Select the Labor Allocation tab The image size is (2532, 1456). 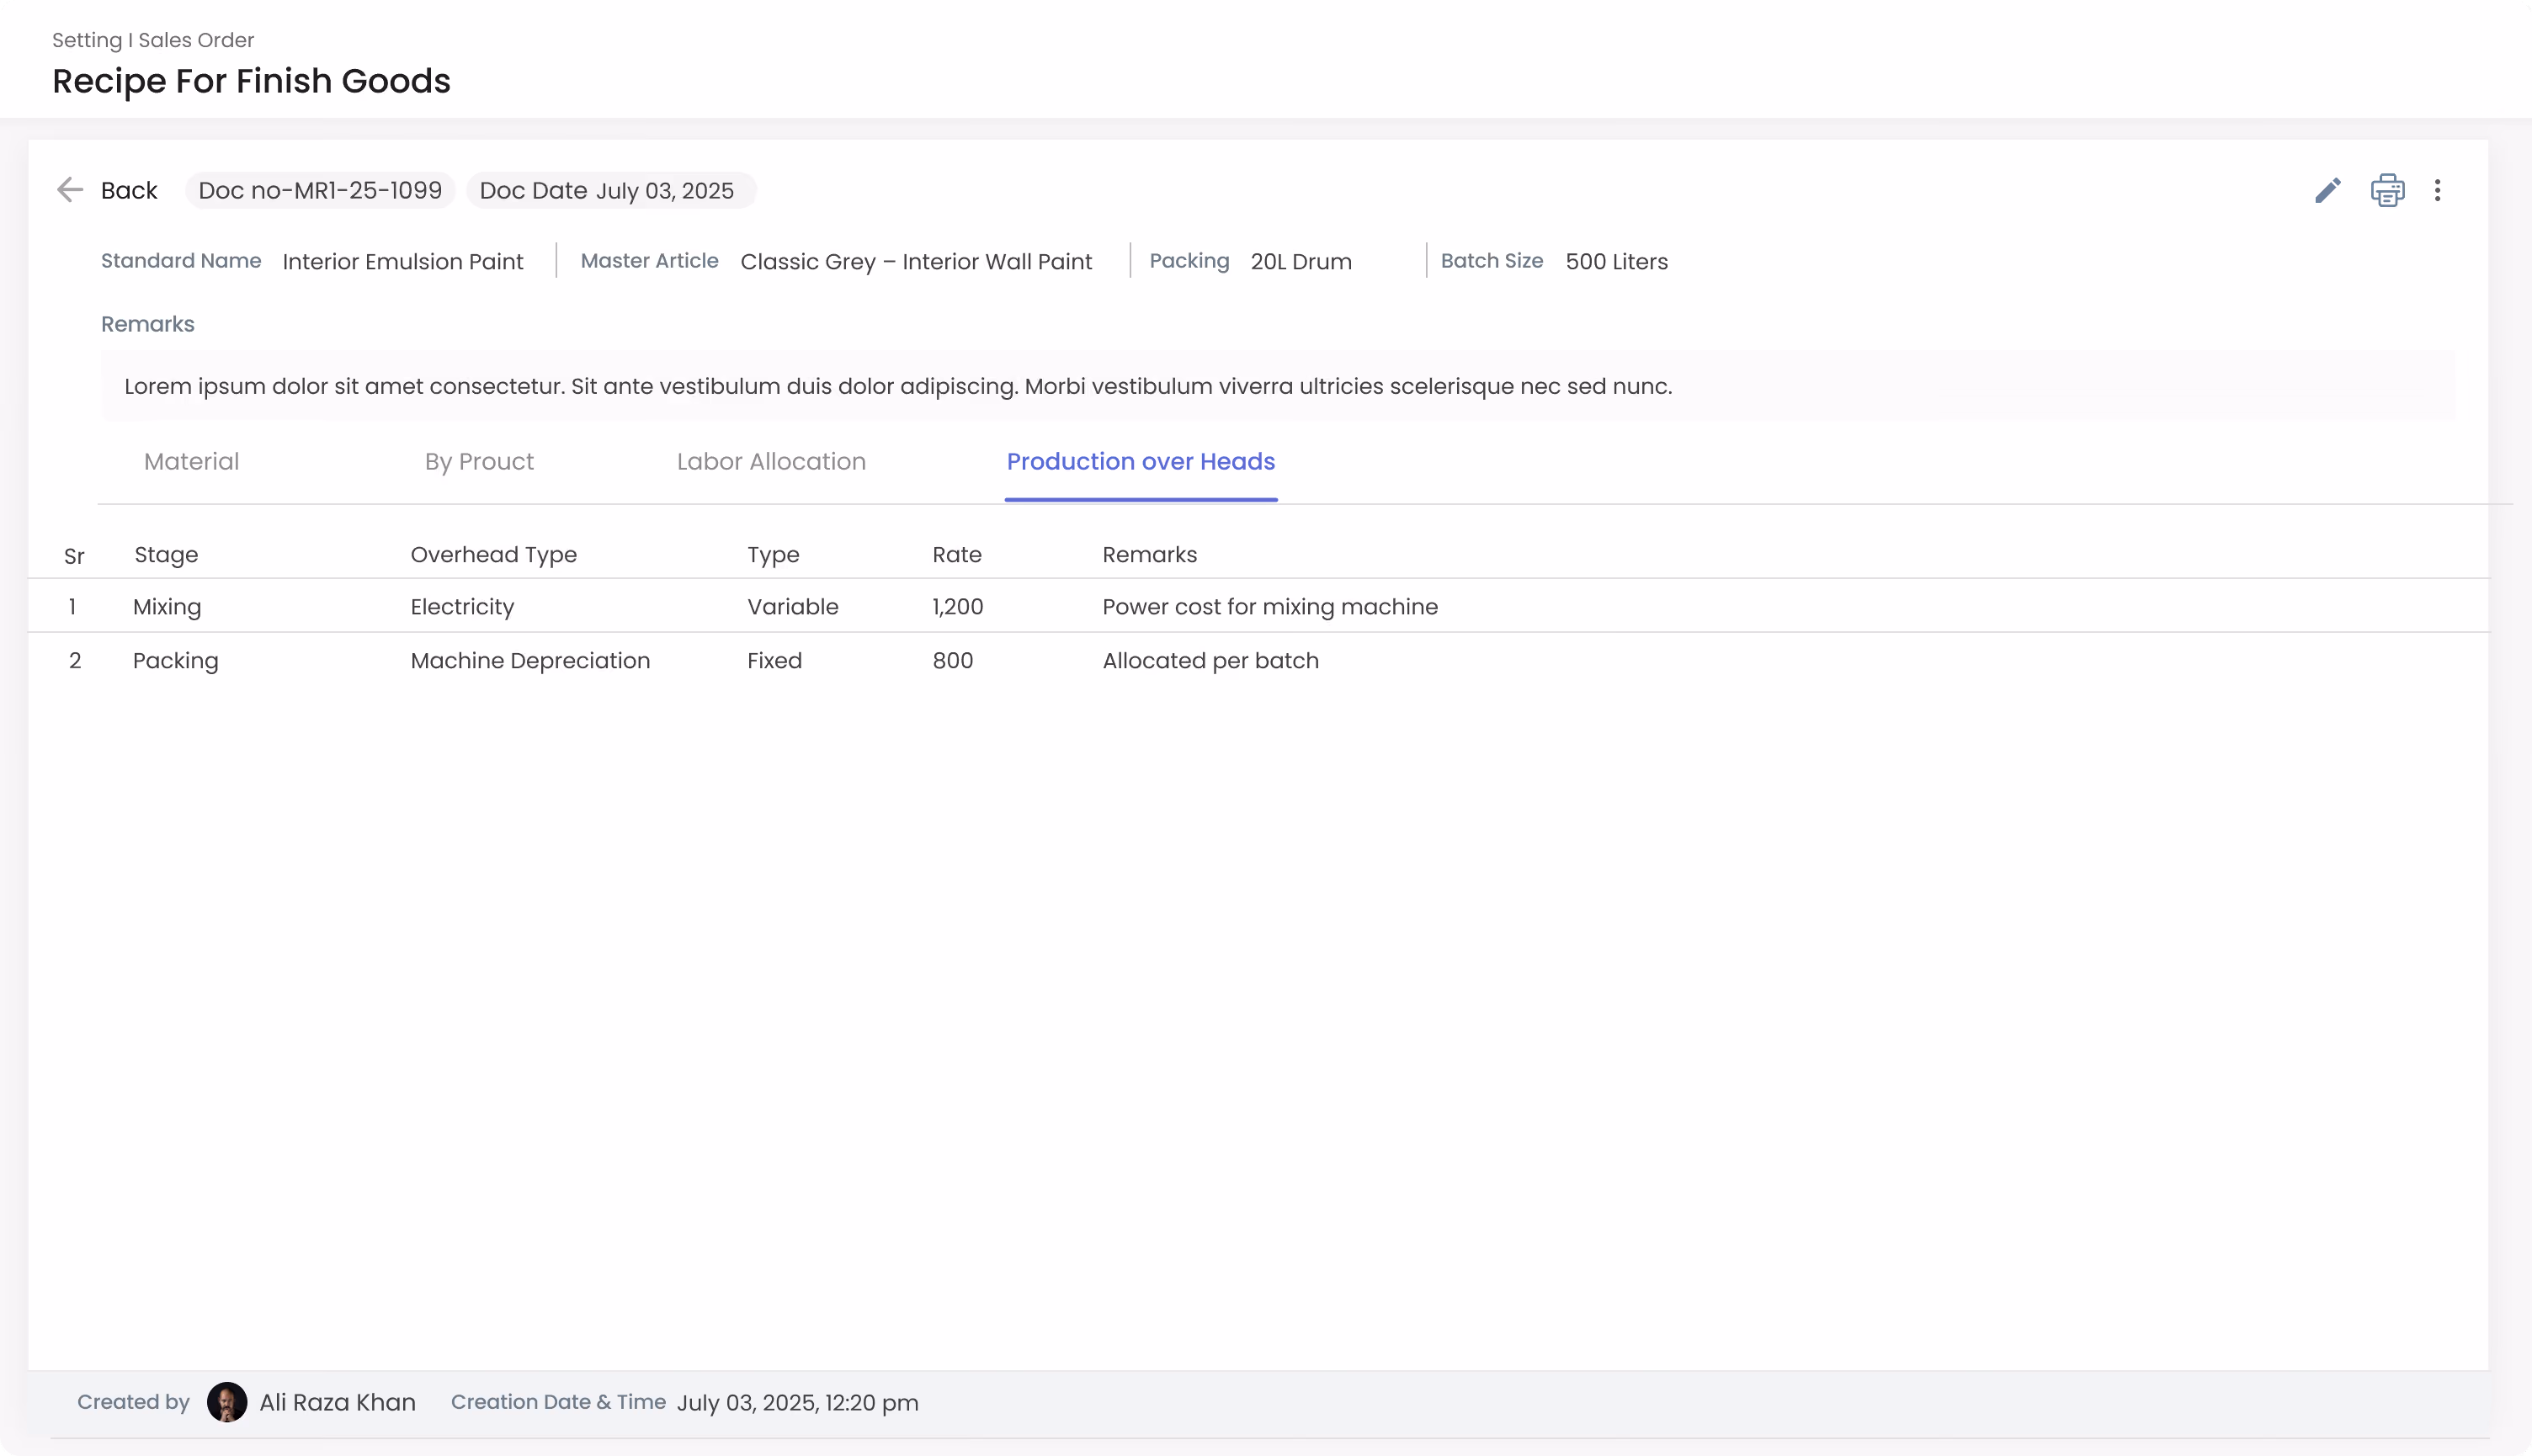click(771, 461)
